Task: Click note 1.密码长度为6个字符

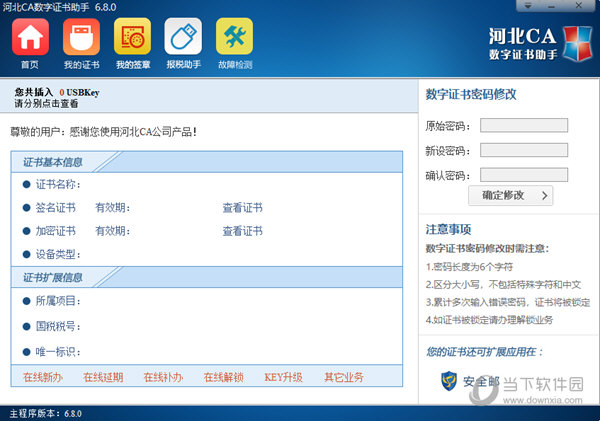Action: coord(469,267)
